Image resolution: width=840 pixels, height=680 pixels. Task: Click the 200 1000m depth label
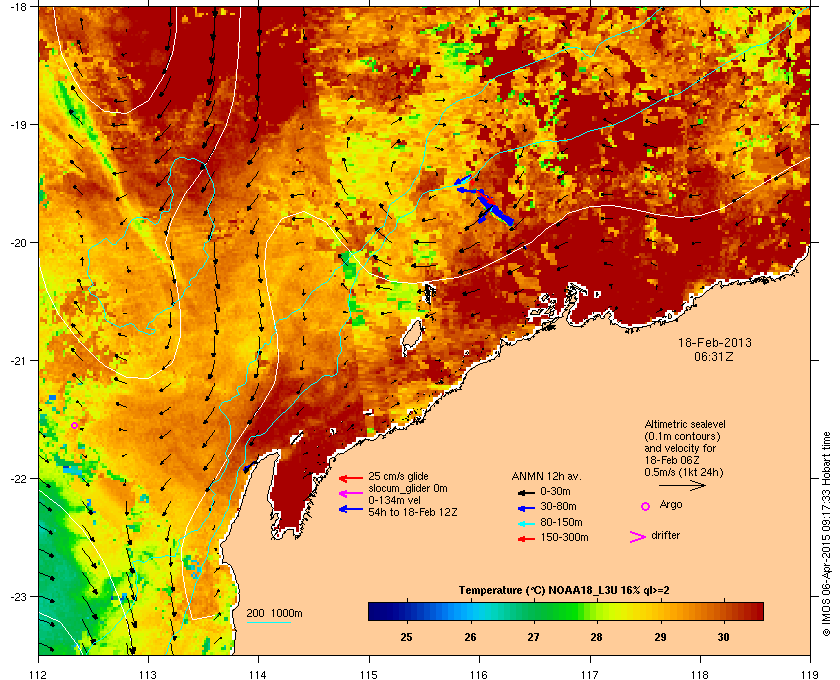[274, 614]
